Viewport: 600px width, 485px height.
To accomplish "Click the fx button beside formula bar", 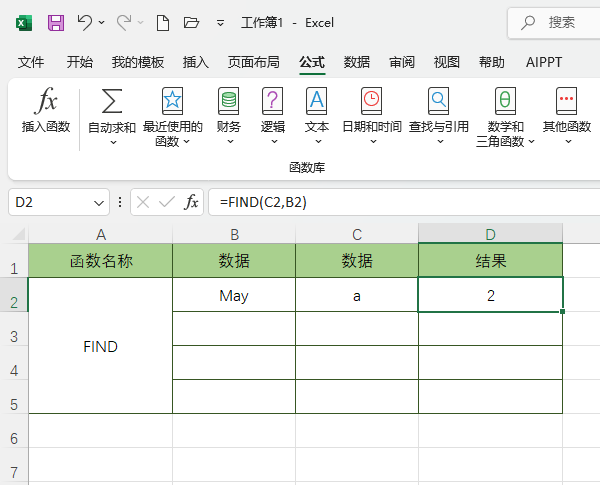I will (191, 202).
